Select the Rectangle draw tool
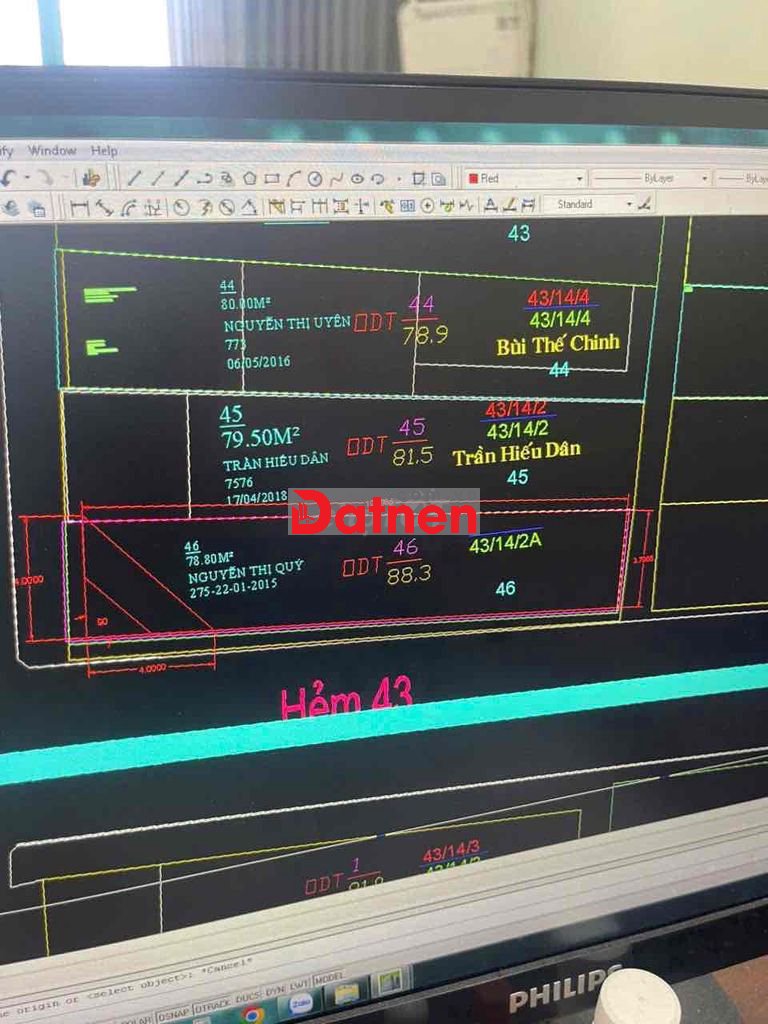This screenshot has width=768, height=1024. point(272,178)
